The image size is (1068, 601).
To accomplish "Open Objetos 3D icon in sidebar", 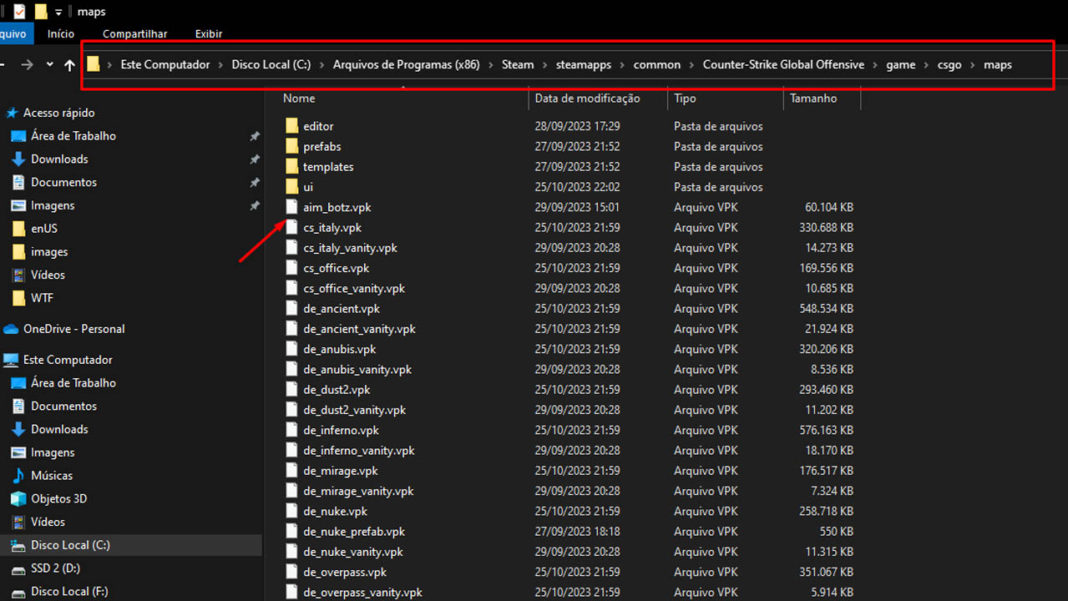I will [x=18, y=499].
